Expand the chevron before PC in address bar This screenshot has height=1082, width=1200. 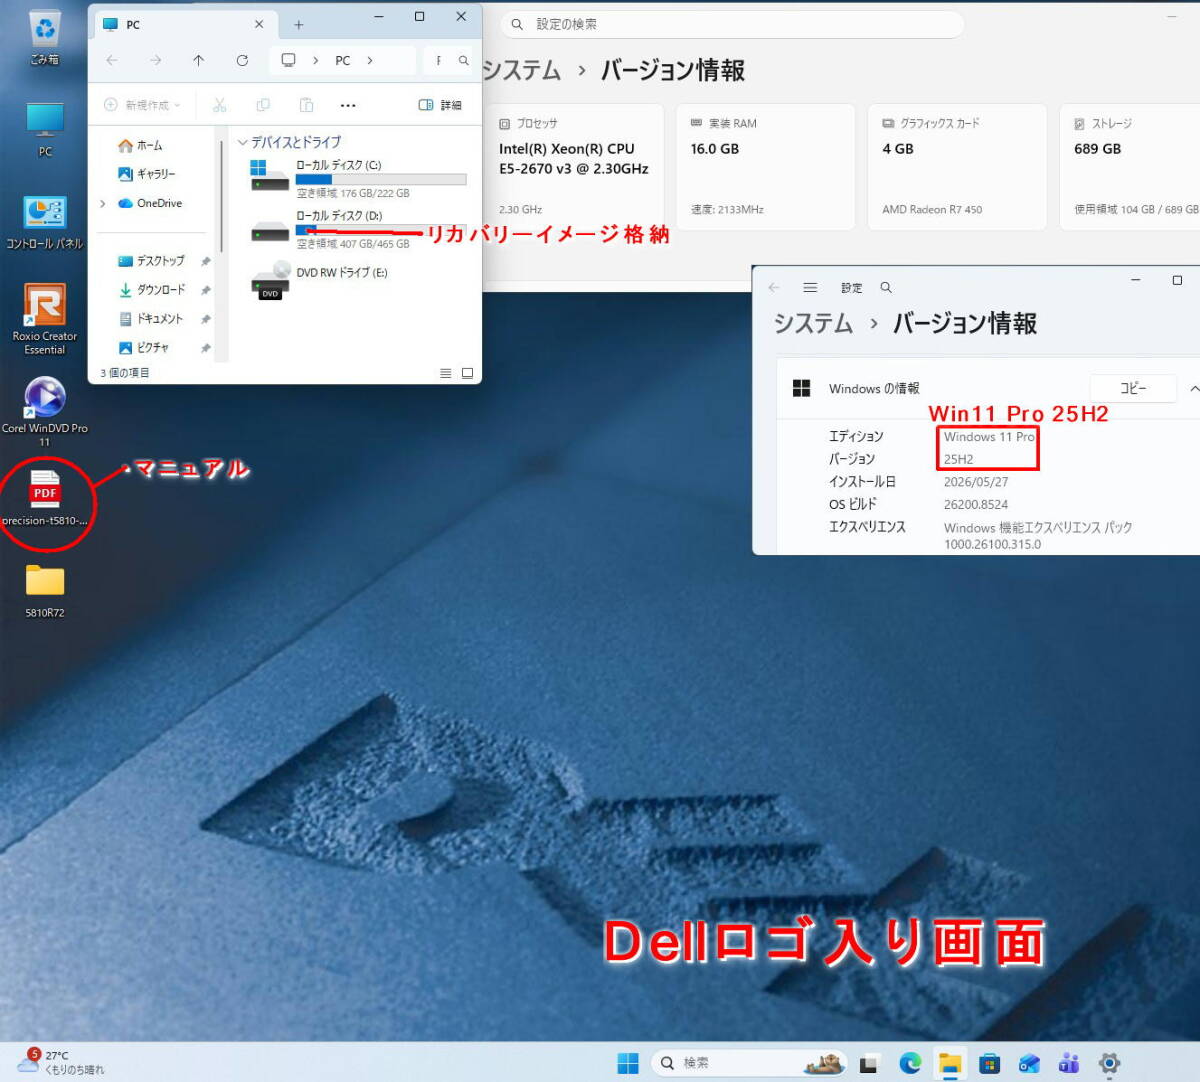(315, 60)
